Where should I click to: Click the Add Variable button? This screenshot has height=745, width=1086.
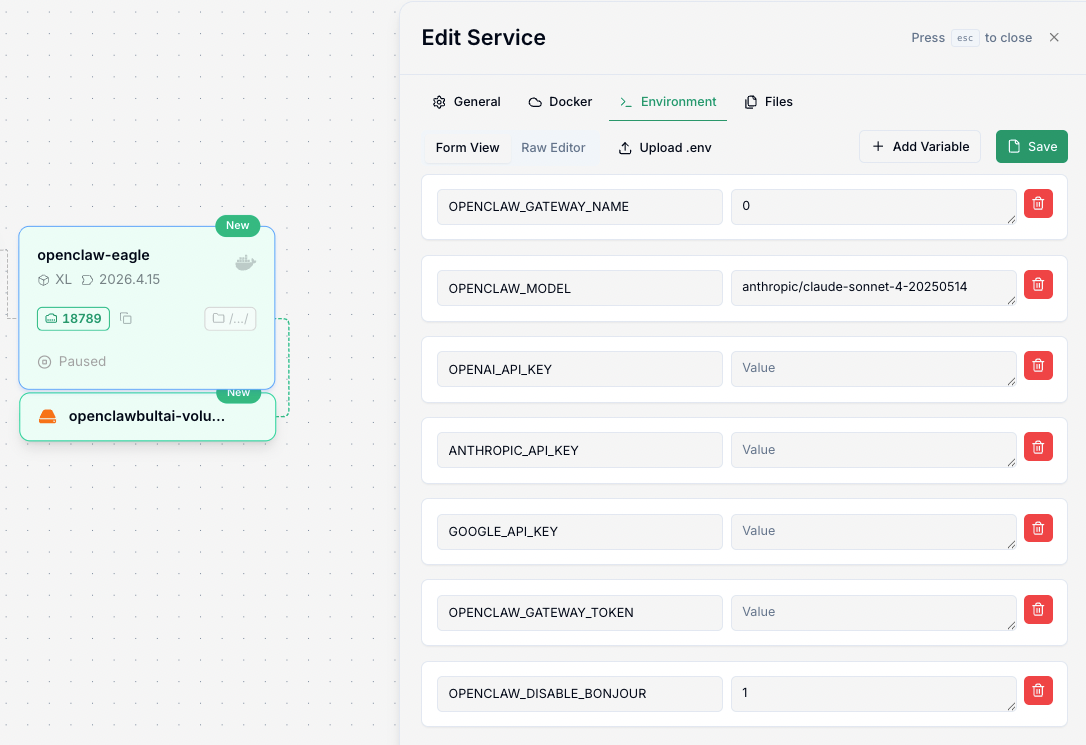(920, 147)
